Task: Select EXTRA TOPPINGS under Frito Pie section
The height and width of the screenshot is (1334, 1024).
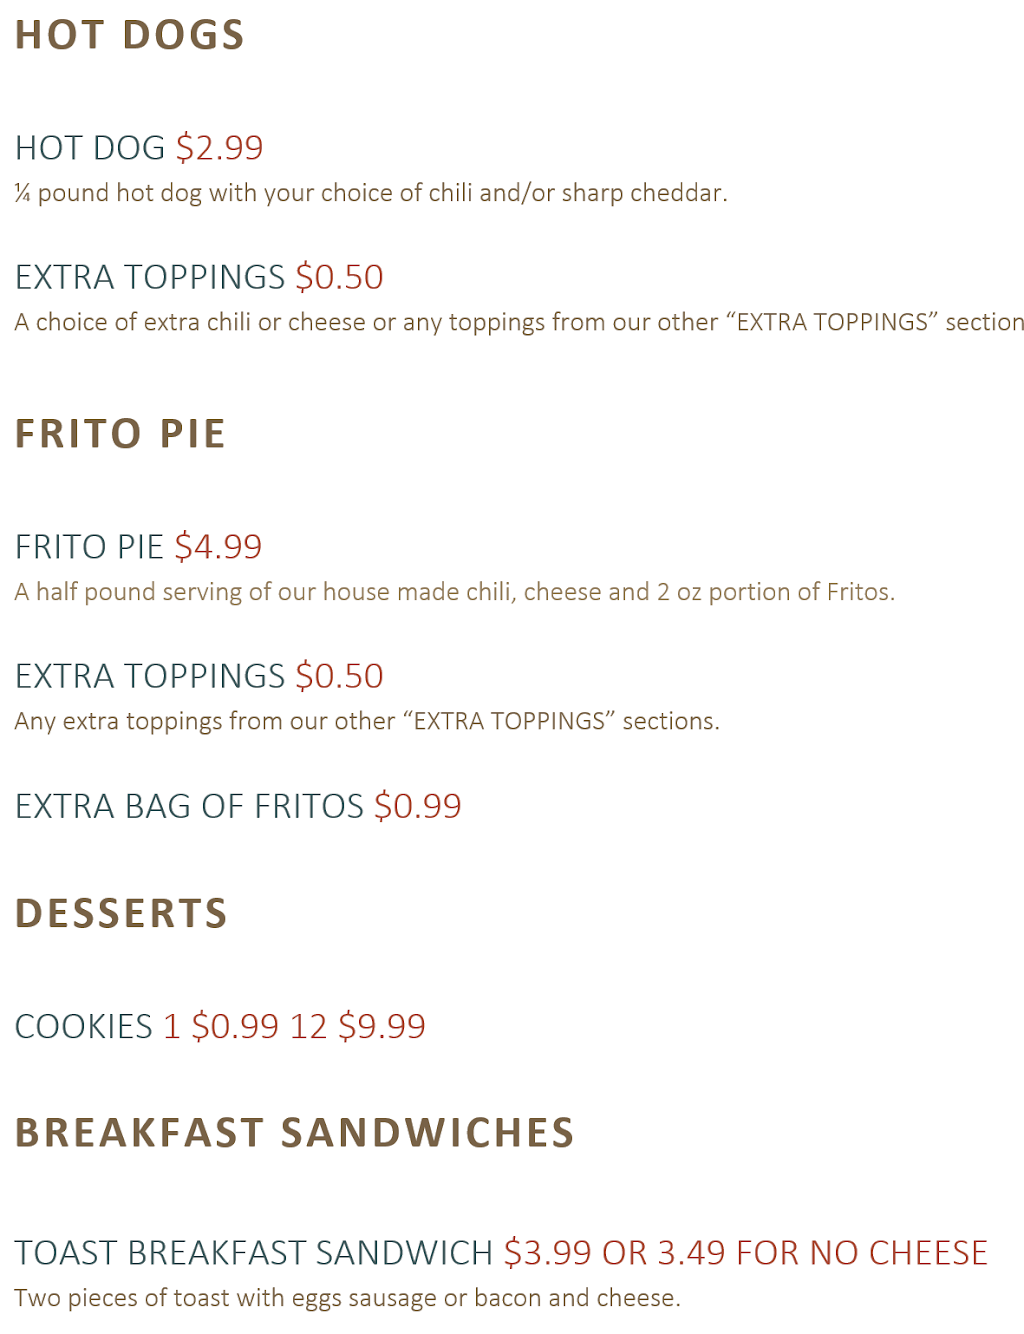Action: [x=150, y=676]
